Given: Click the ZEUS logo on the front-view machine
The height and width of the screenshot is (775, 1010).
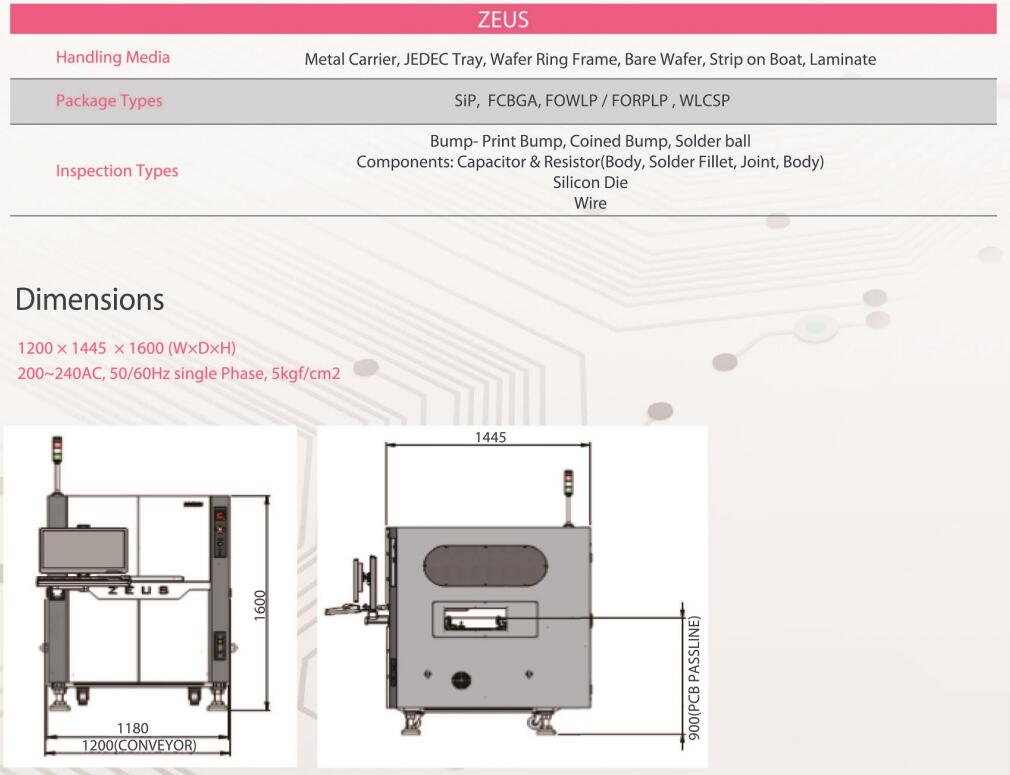Looking at the screenshot, I should (x=138, y=590).
